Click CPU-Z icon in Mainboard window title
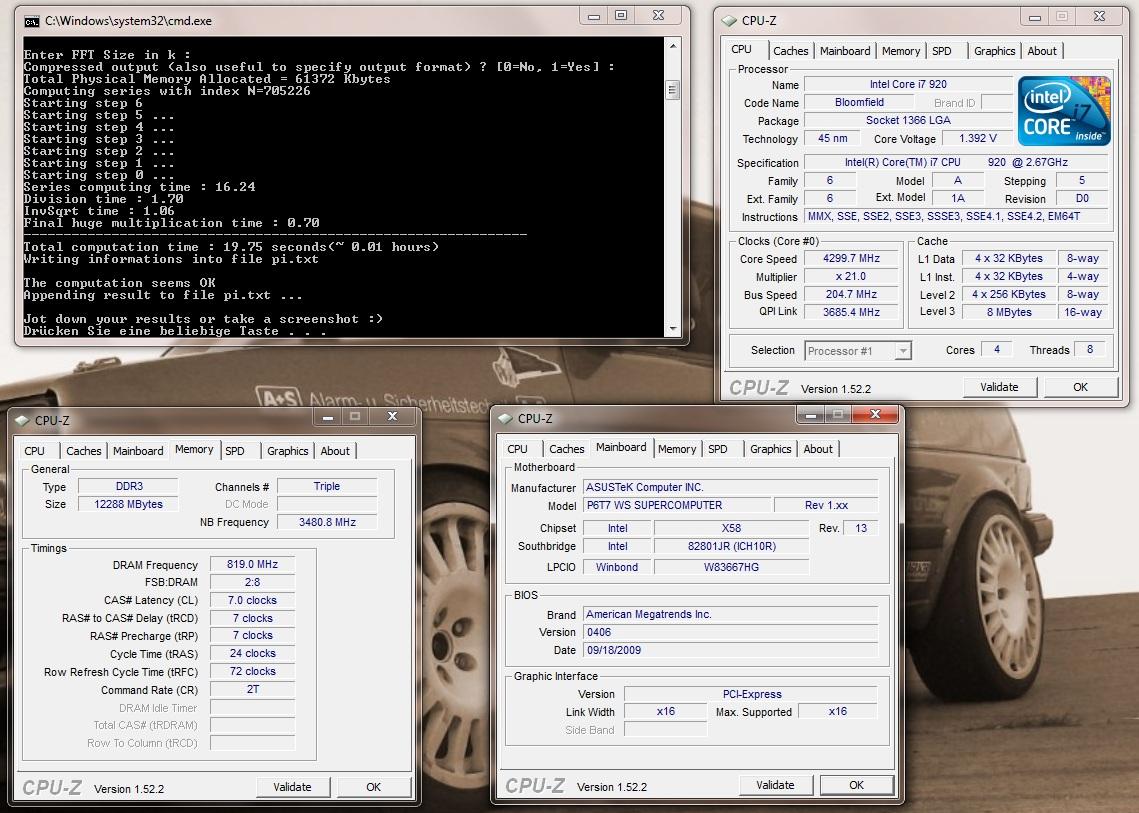This screenshot has height=813, width=1139. click(505, 418)
